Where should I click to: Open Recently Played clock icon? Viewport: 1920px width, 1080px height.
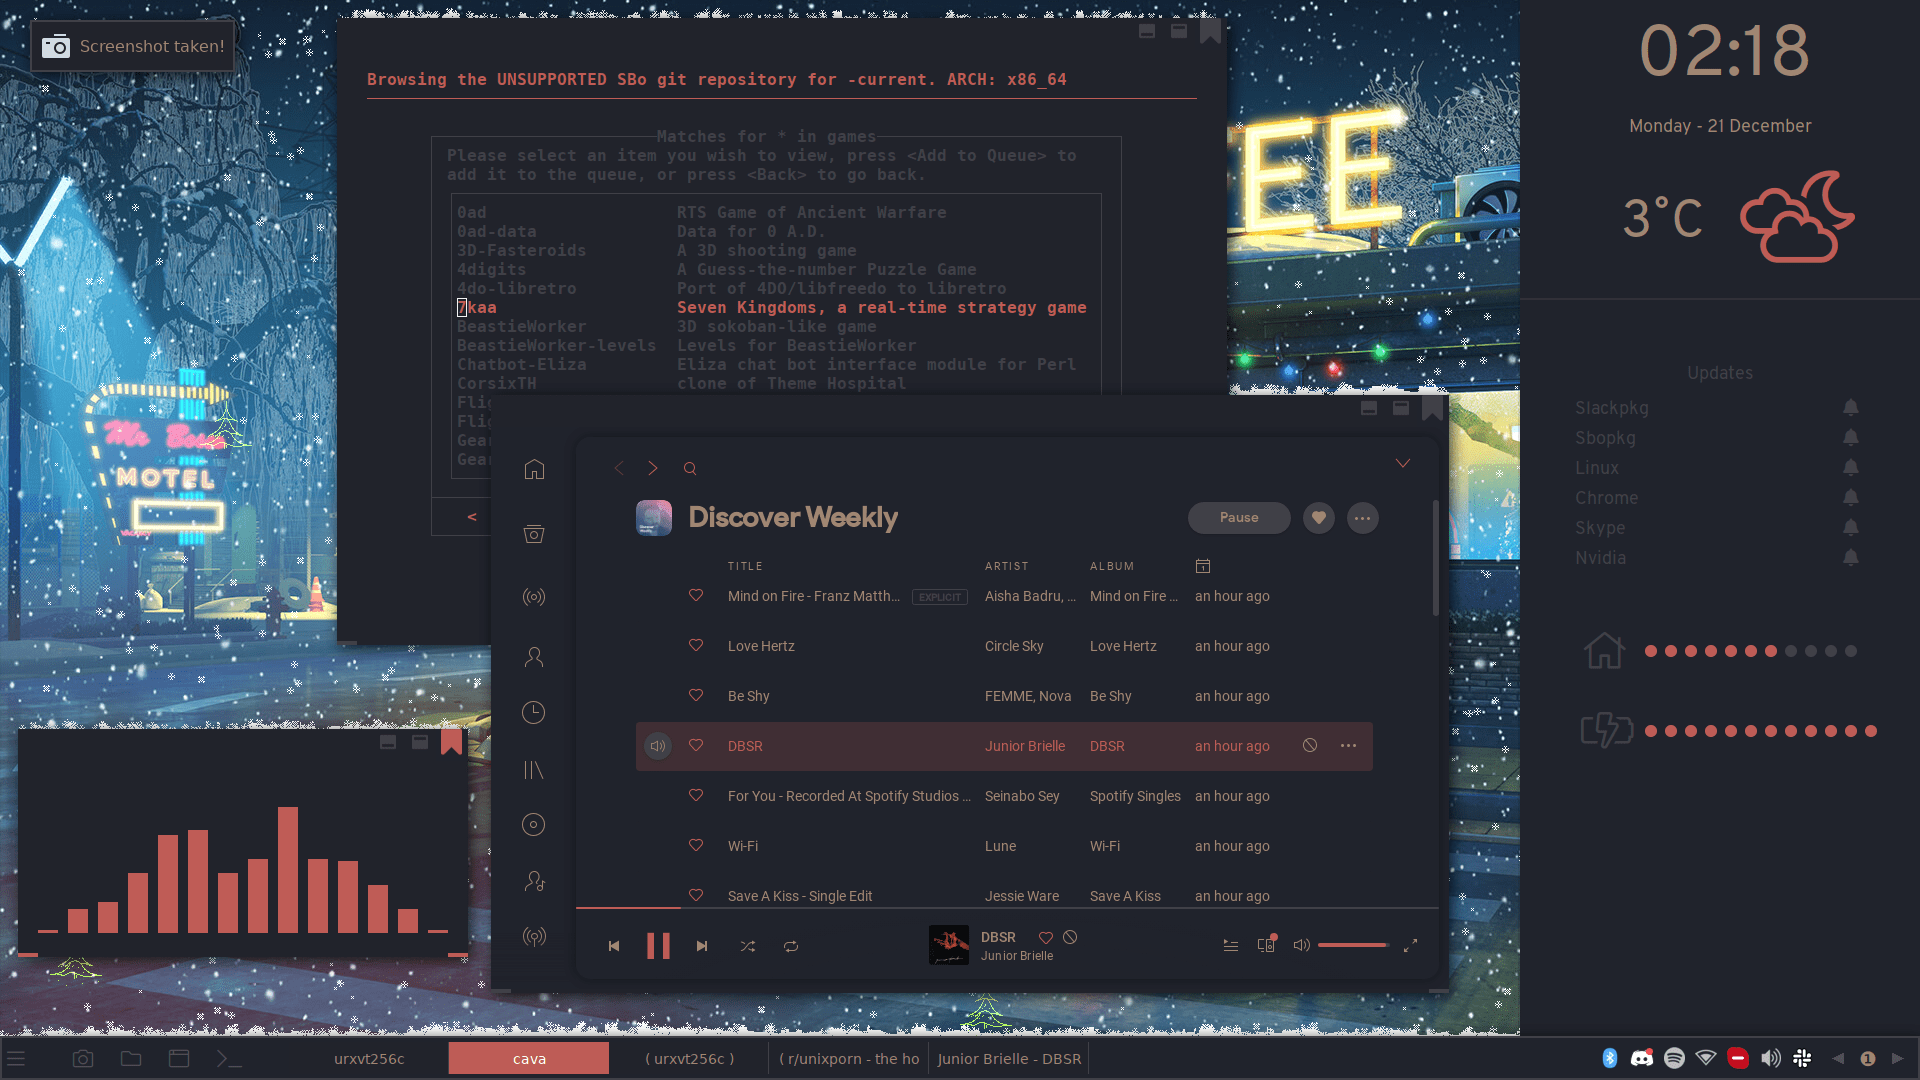(x=534, y=712)
